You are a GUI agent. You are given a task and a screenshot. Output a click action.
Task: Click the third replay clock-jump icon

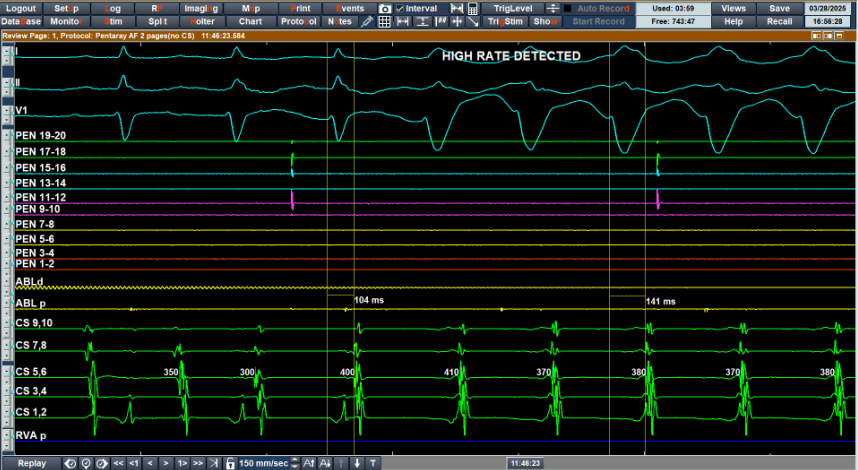[x=102, y=463]
